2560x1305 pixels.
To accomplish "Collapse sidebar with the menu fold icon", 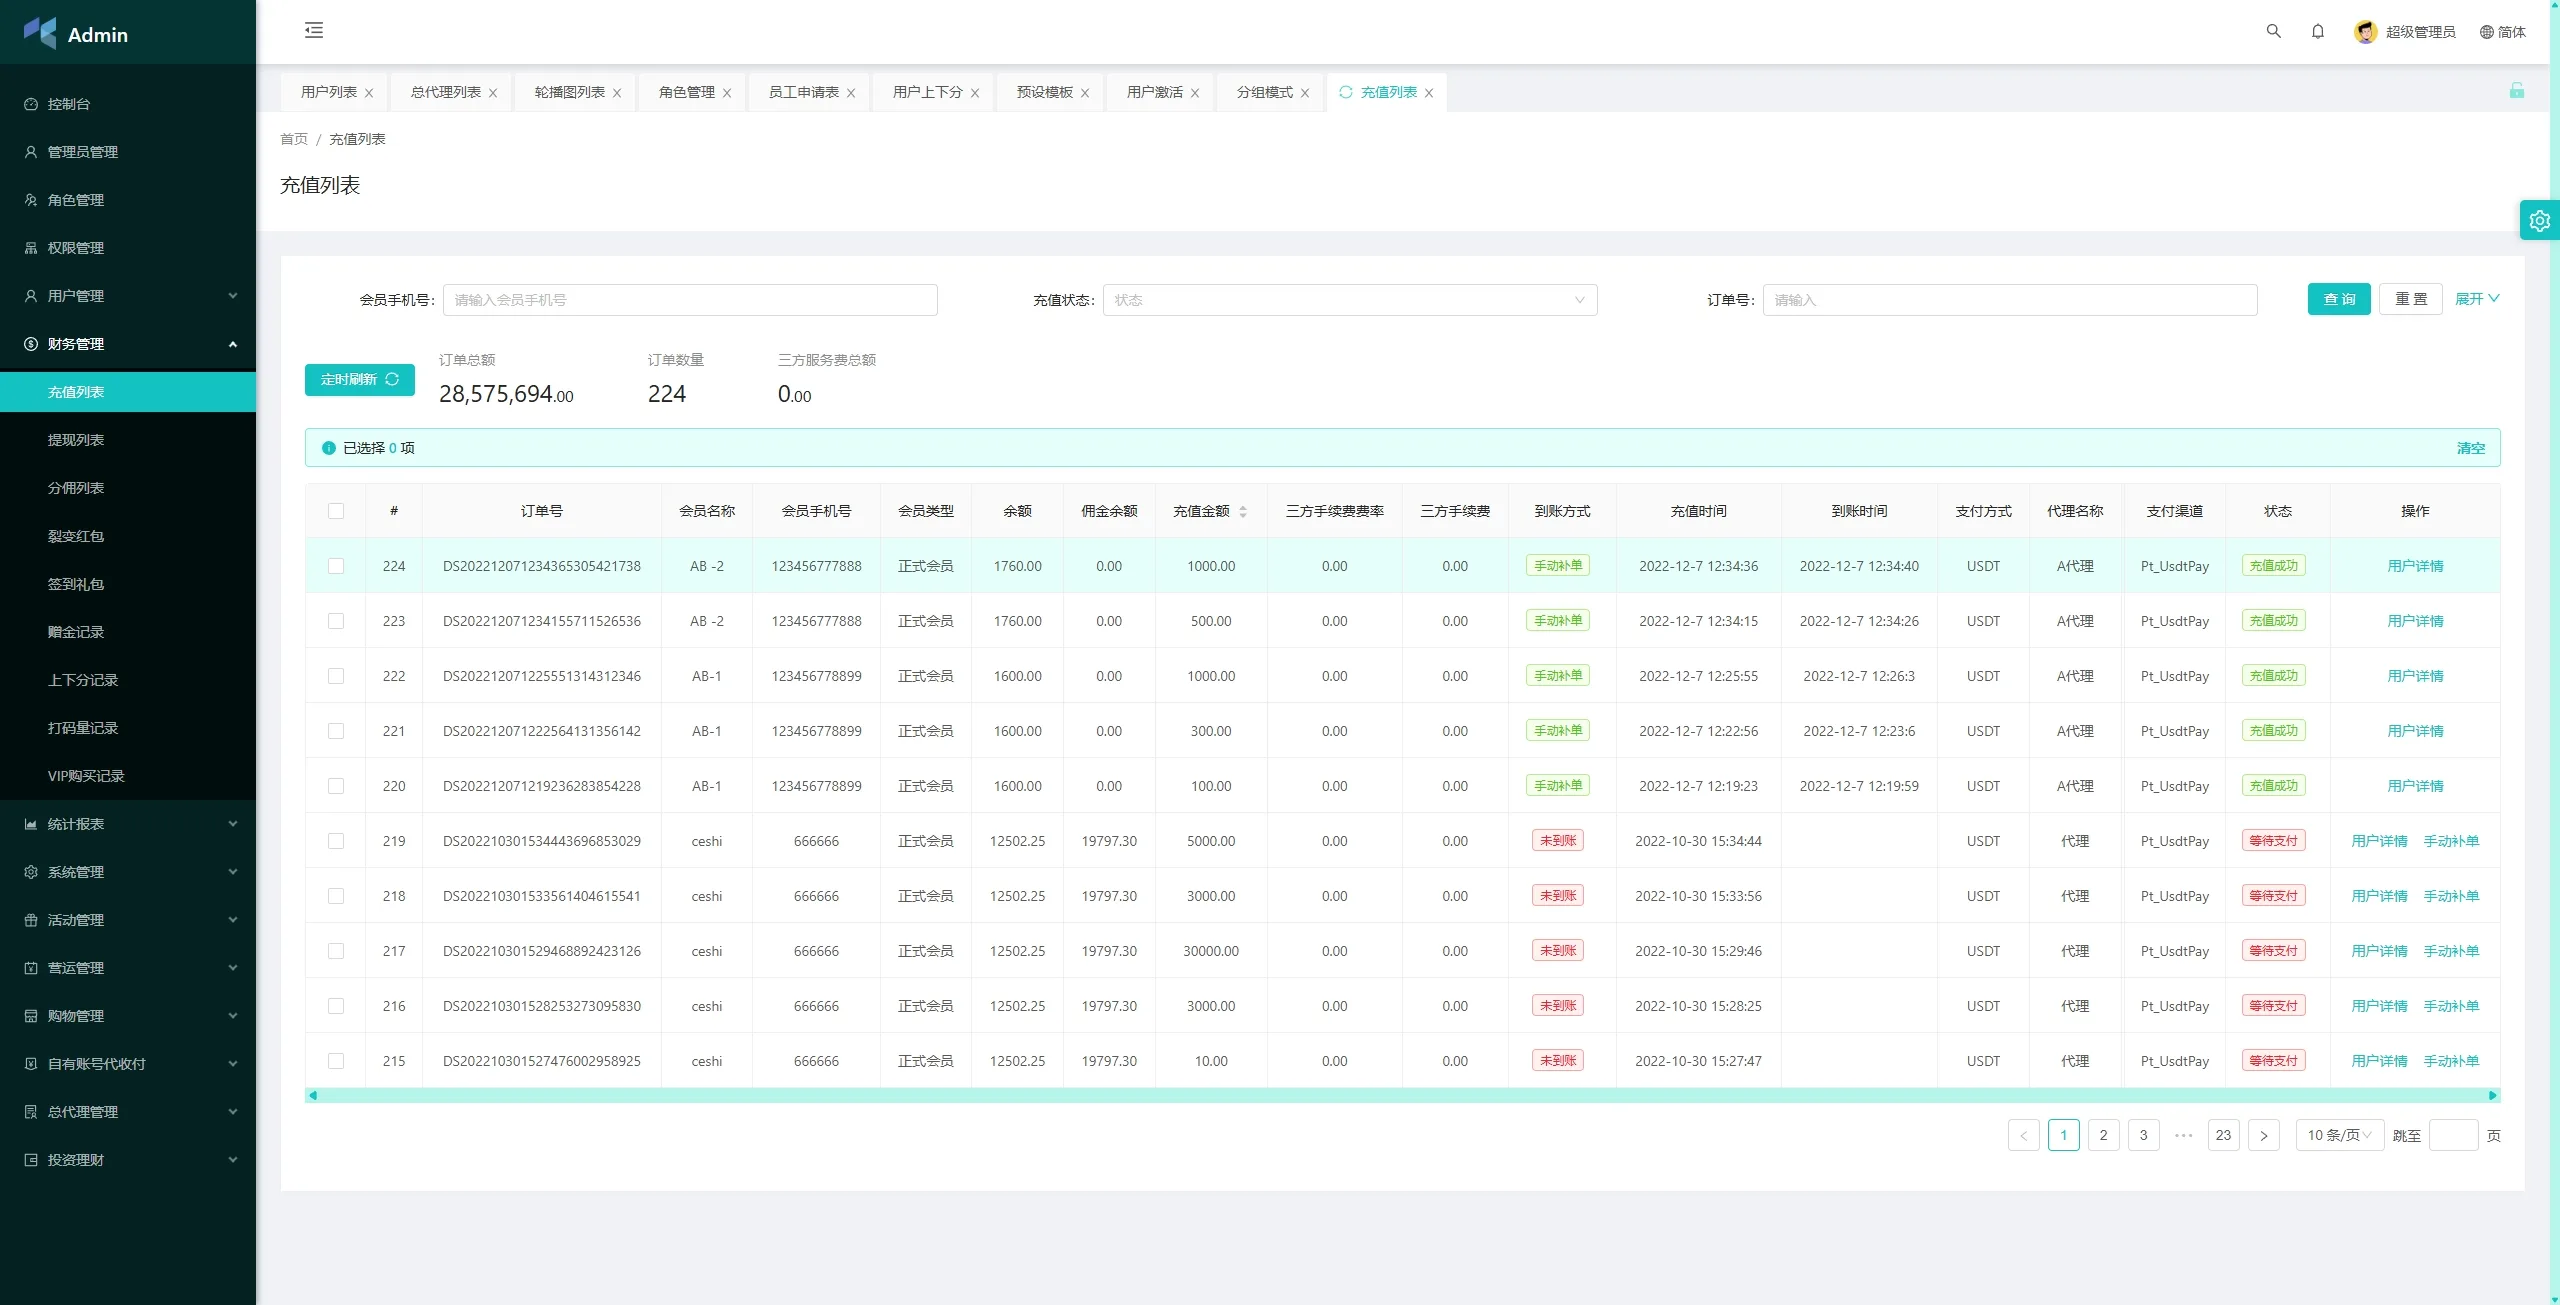I will click(x=314, y=30).
